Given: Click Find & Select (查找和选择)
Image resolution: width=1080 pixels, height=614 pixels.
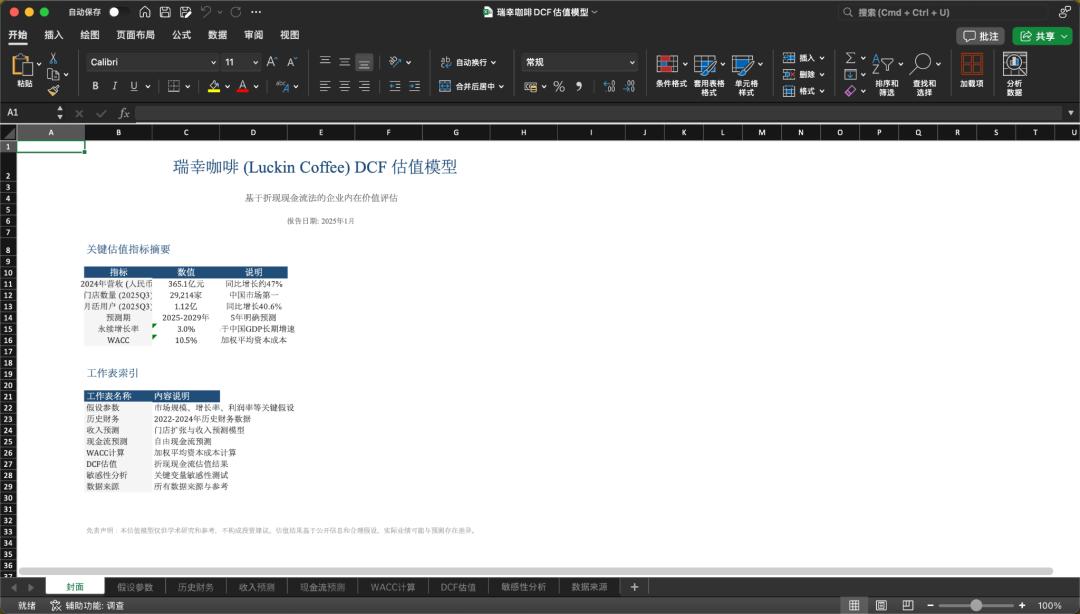Looking at the screenshot, I should [x=924, y=74].
